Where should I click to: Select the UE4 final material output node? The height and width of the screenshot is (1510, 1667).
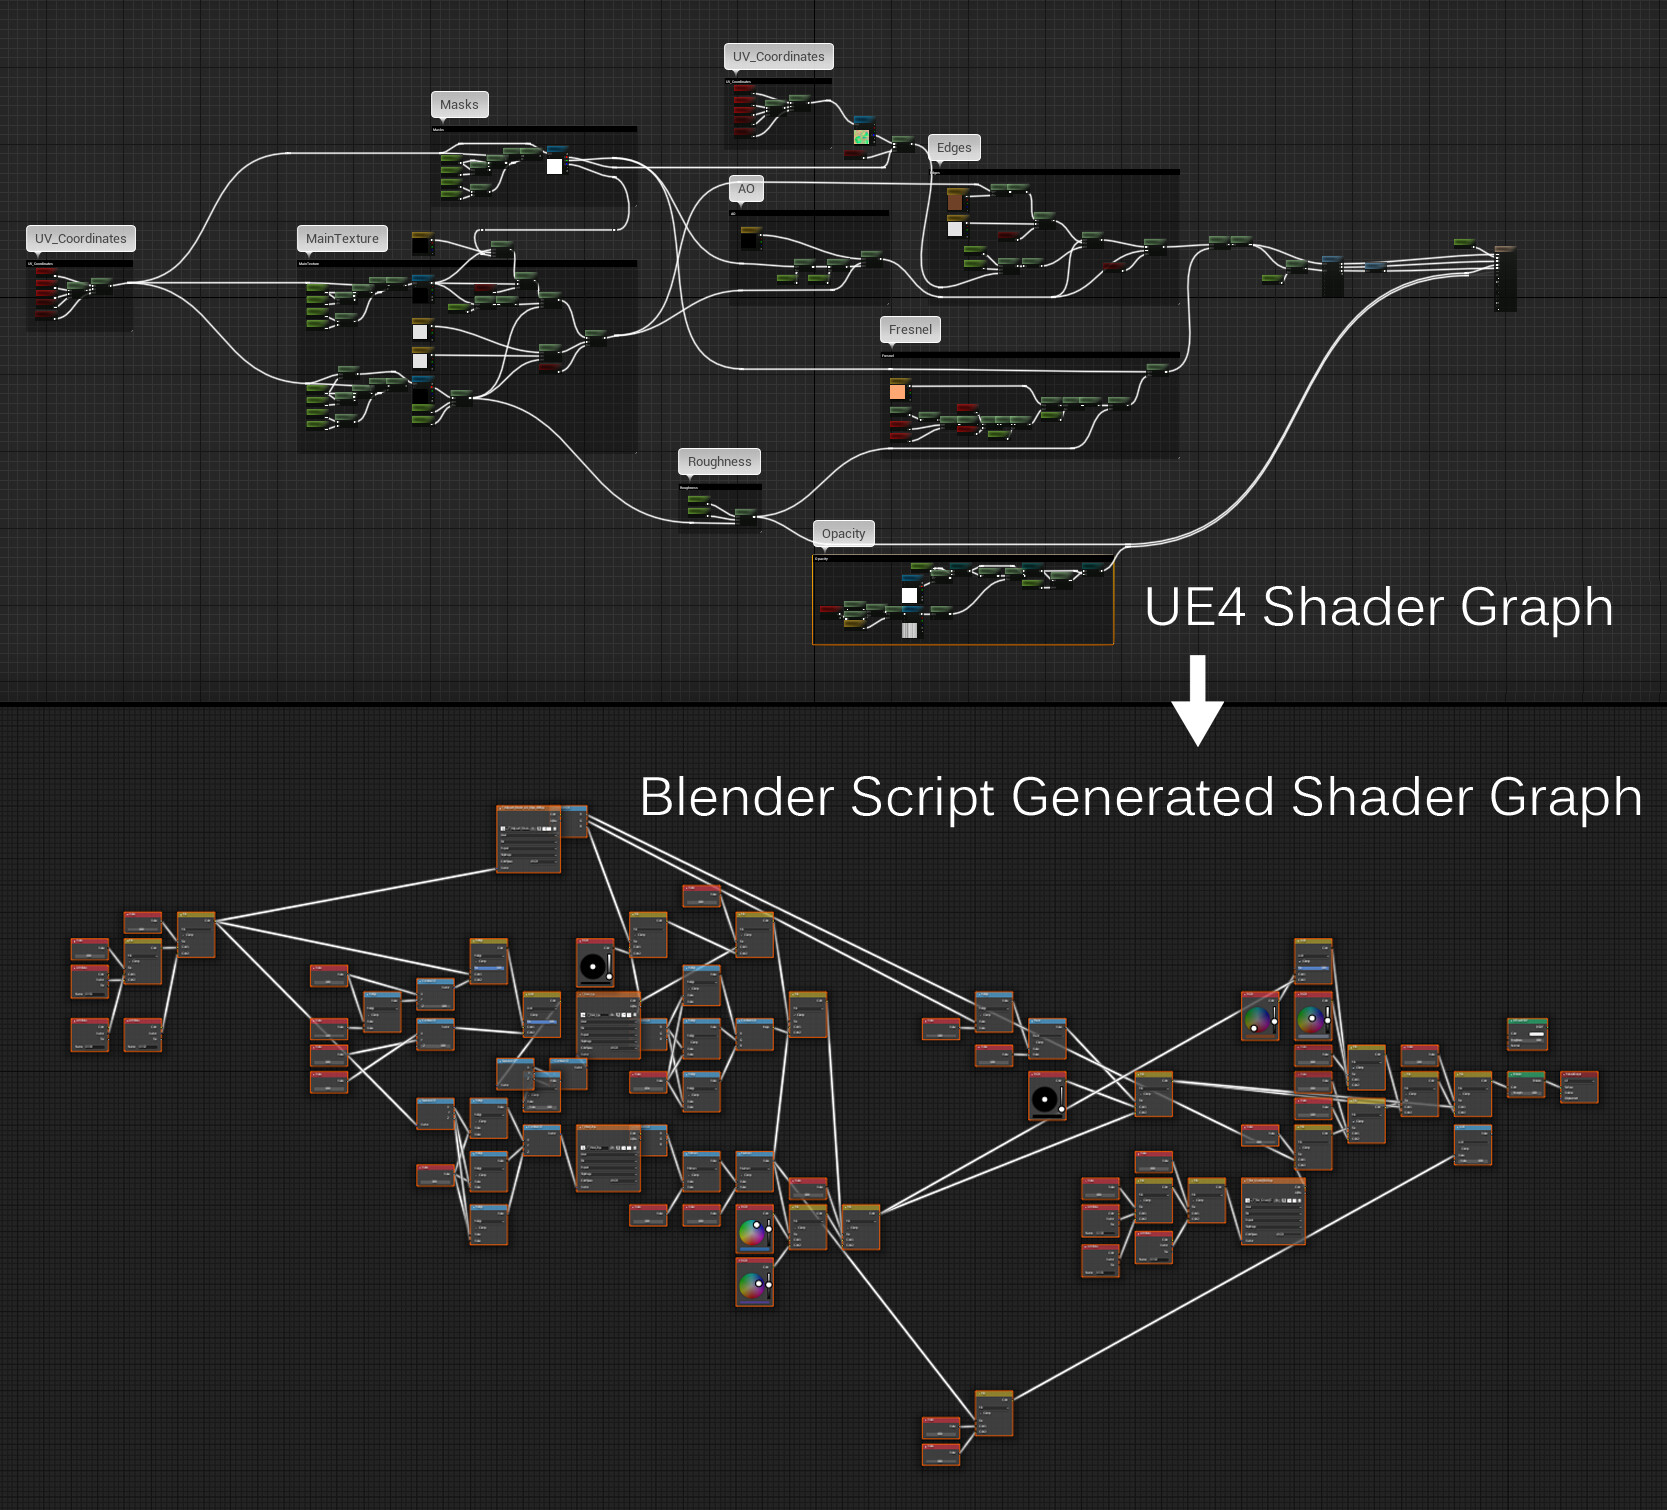click(x=1505, y=278)
